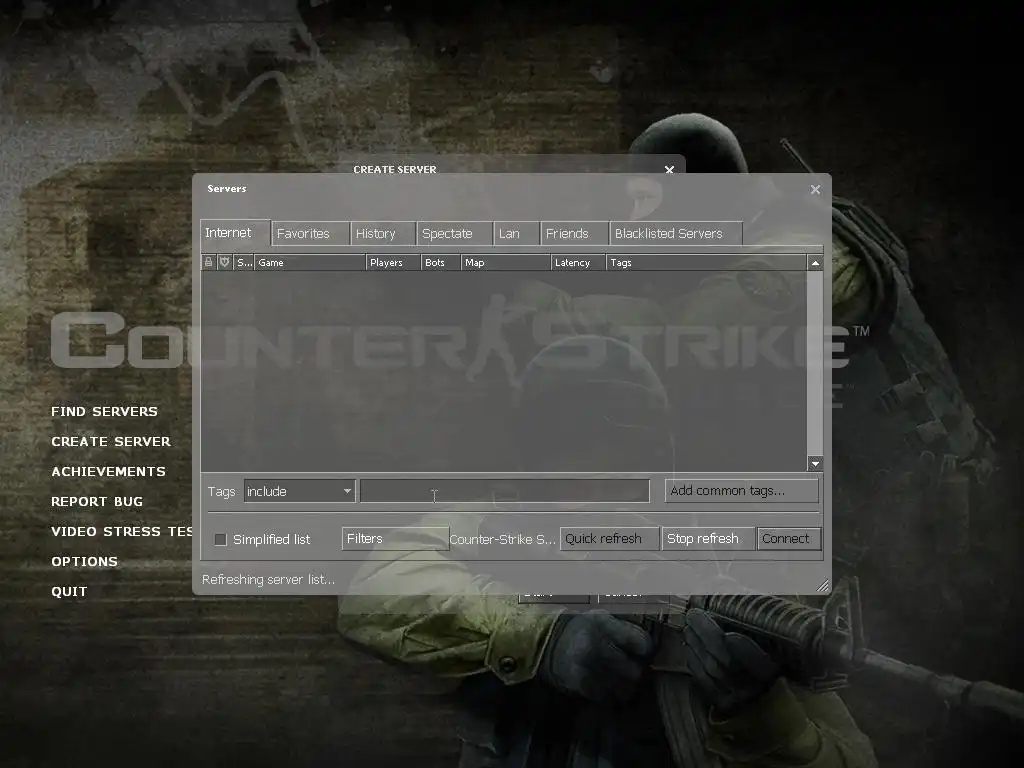Click the Stop refresh button

pos(708,539)
